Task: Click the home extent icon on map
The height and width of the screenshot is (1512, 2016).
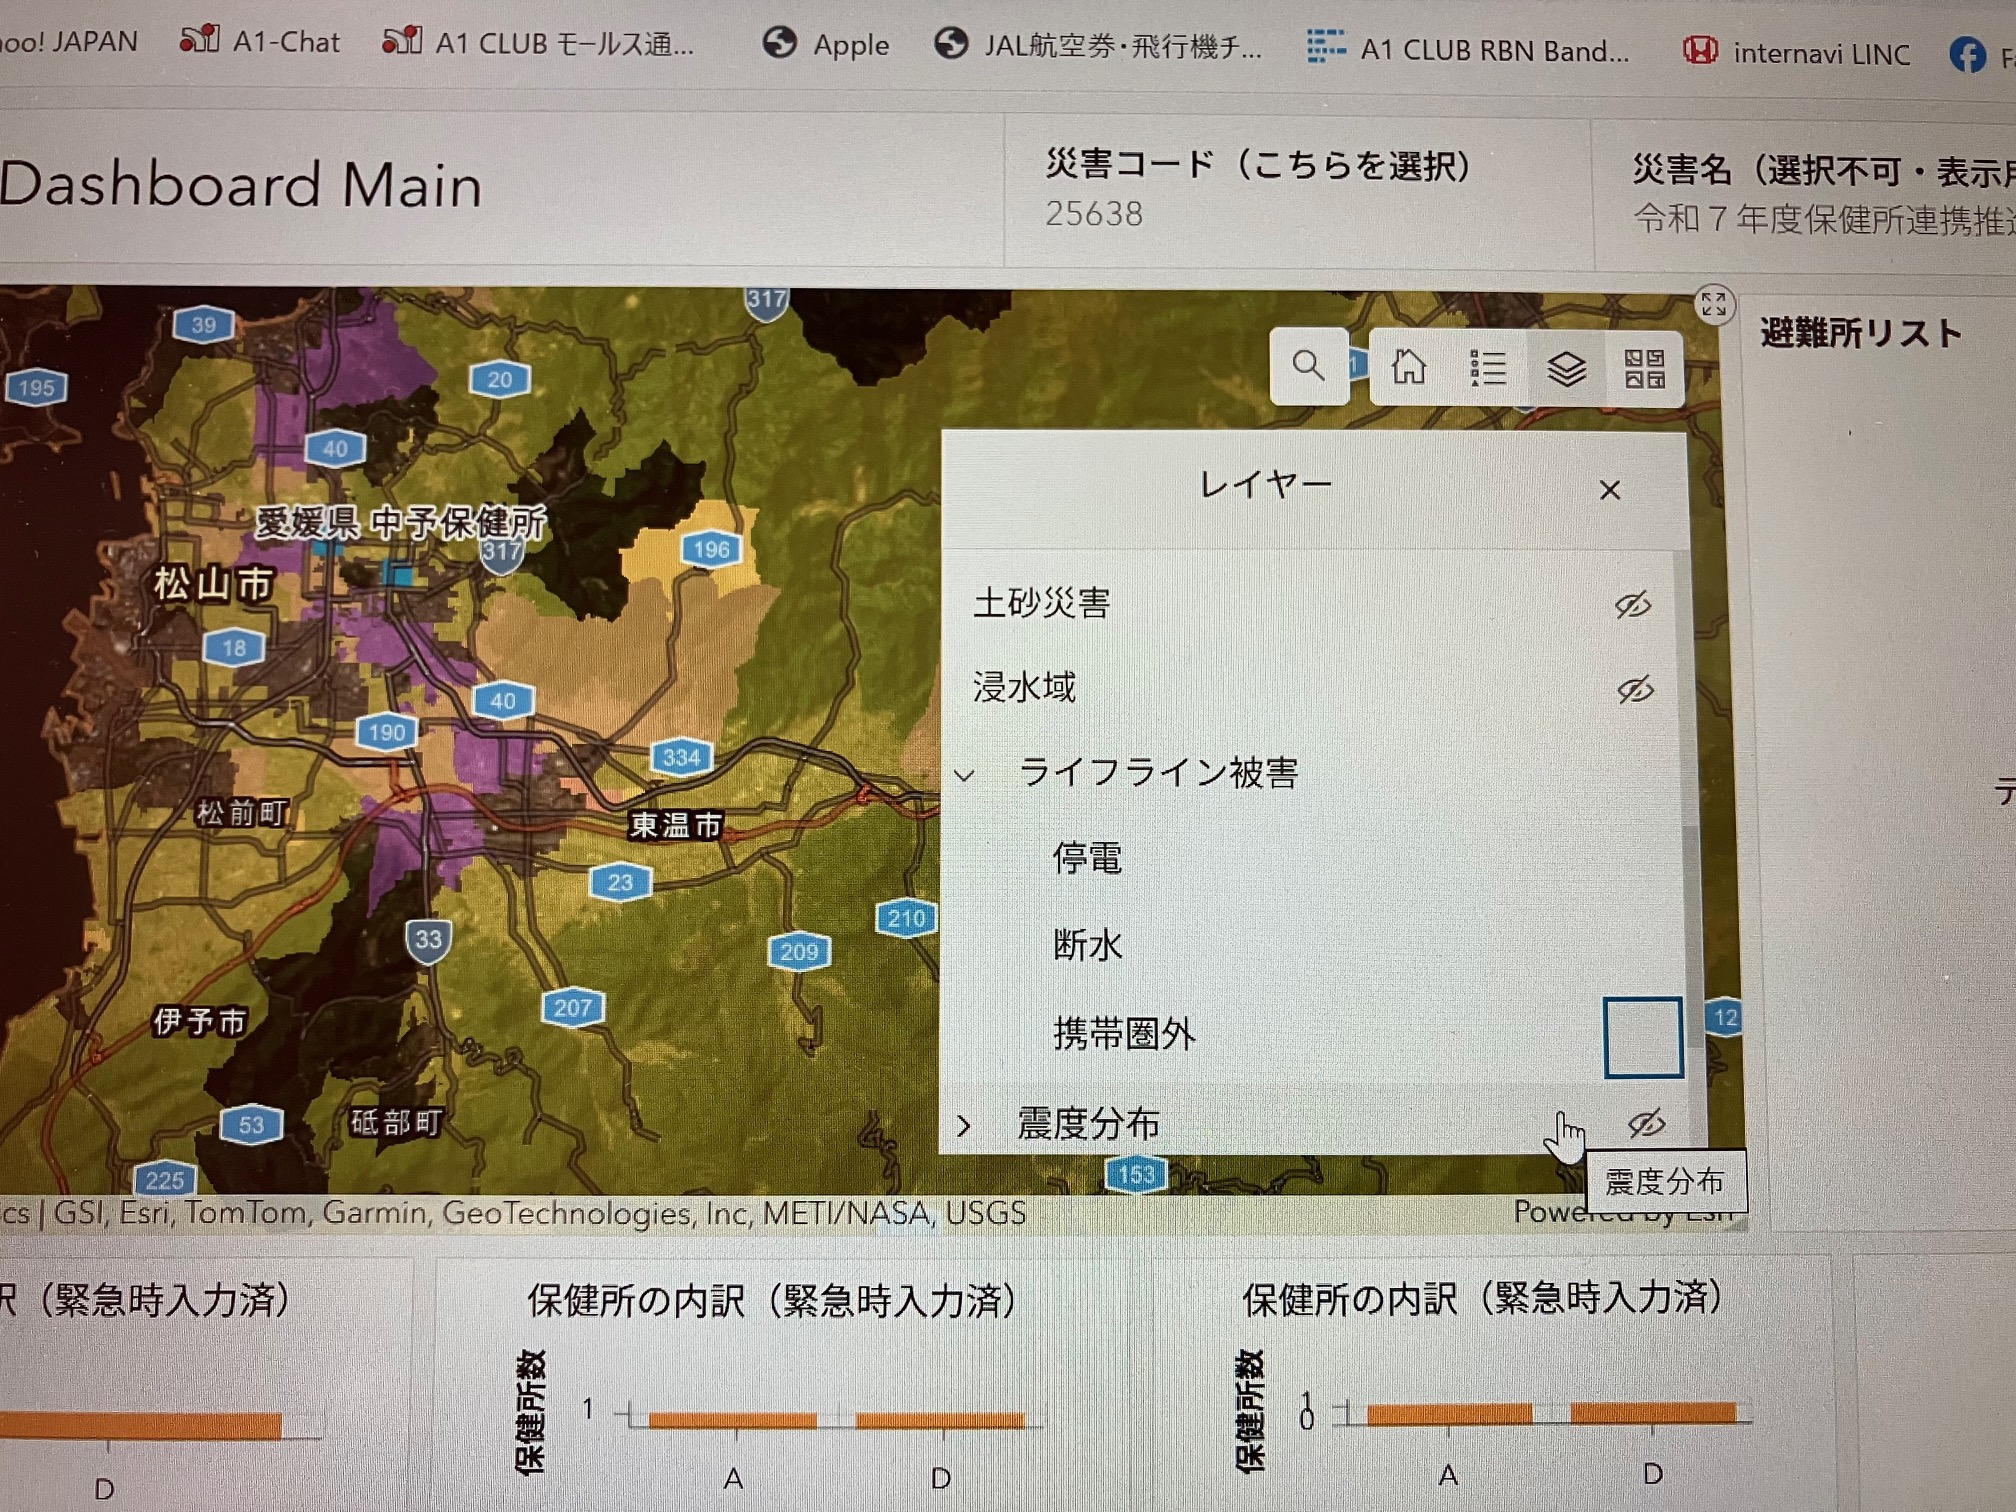Action: [1408, 367]
